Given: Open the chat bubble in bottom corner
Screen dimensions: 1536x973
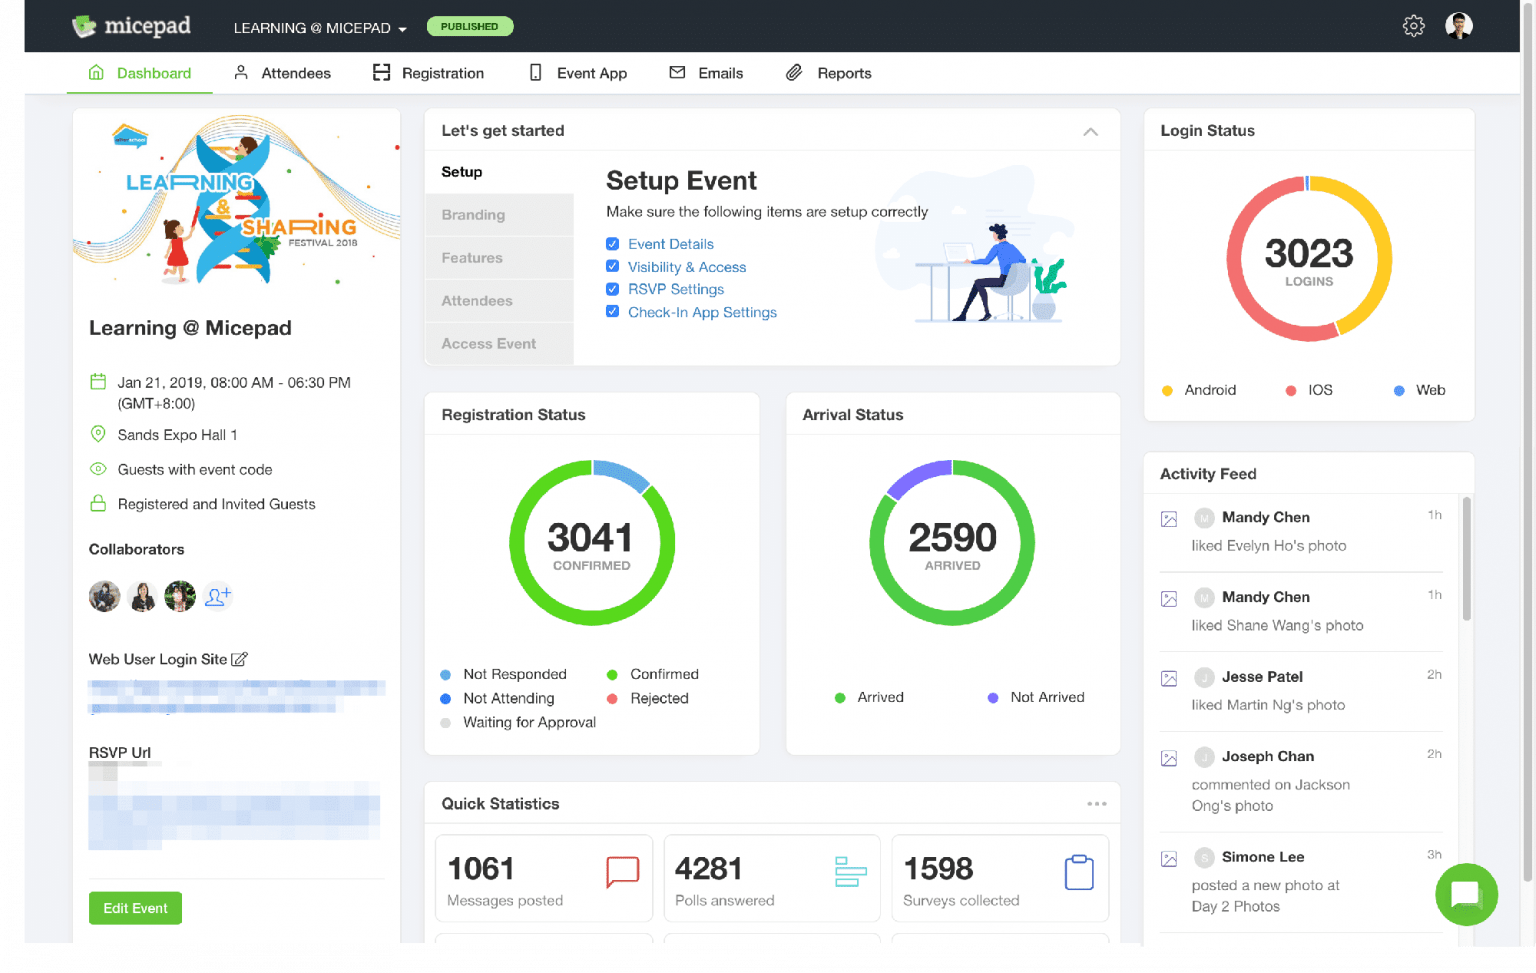Looking at the screenshot, I should (x=1466, y=895).
